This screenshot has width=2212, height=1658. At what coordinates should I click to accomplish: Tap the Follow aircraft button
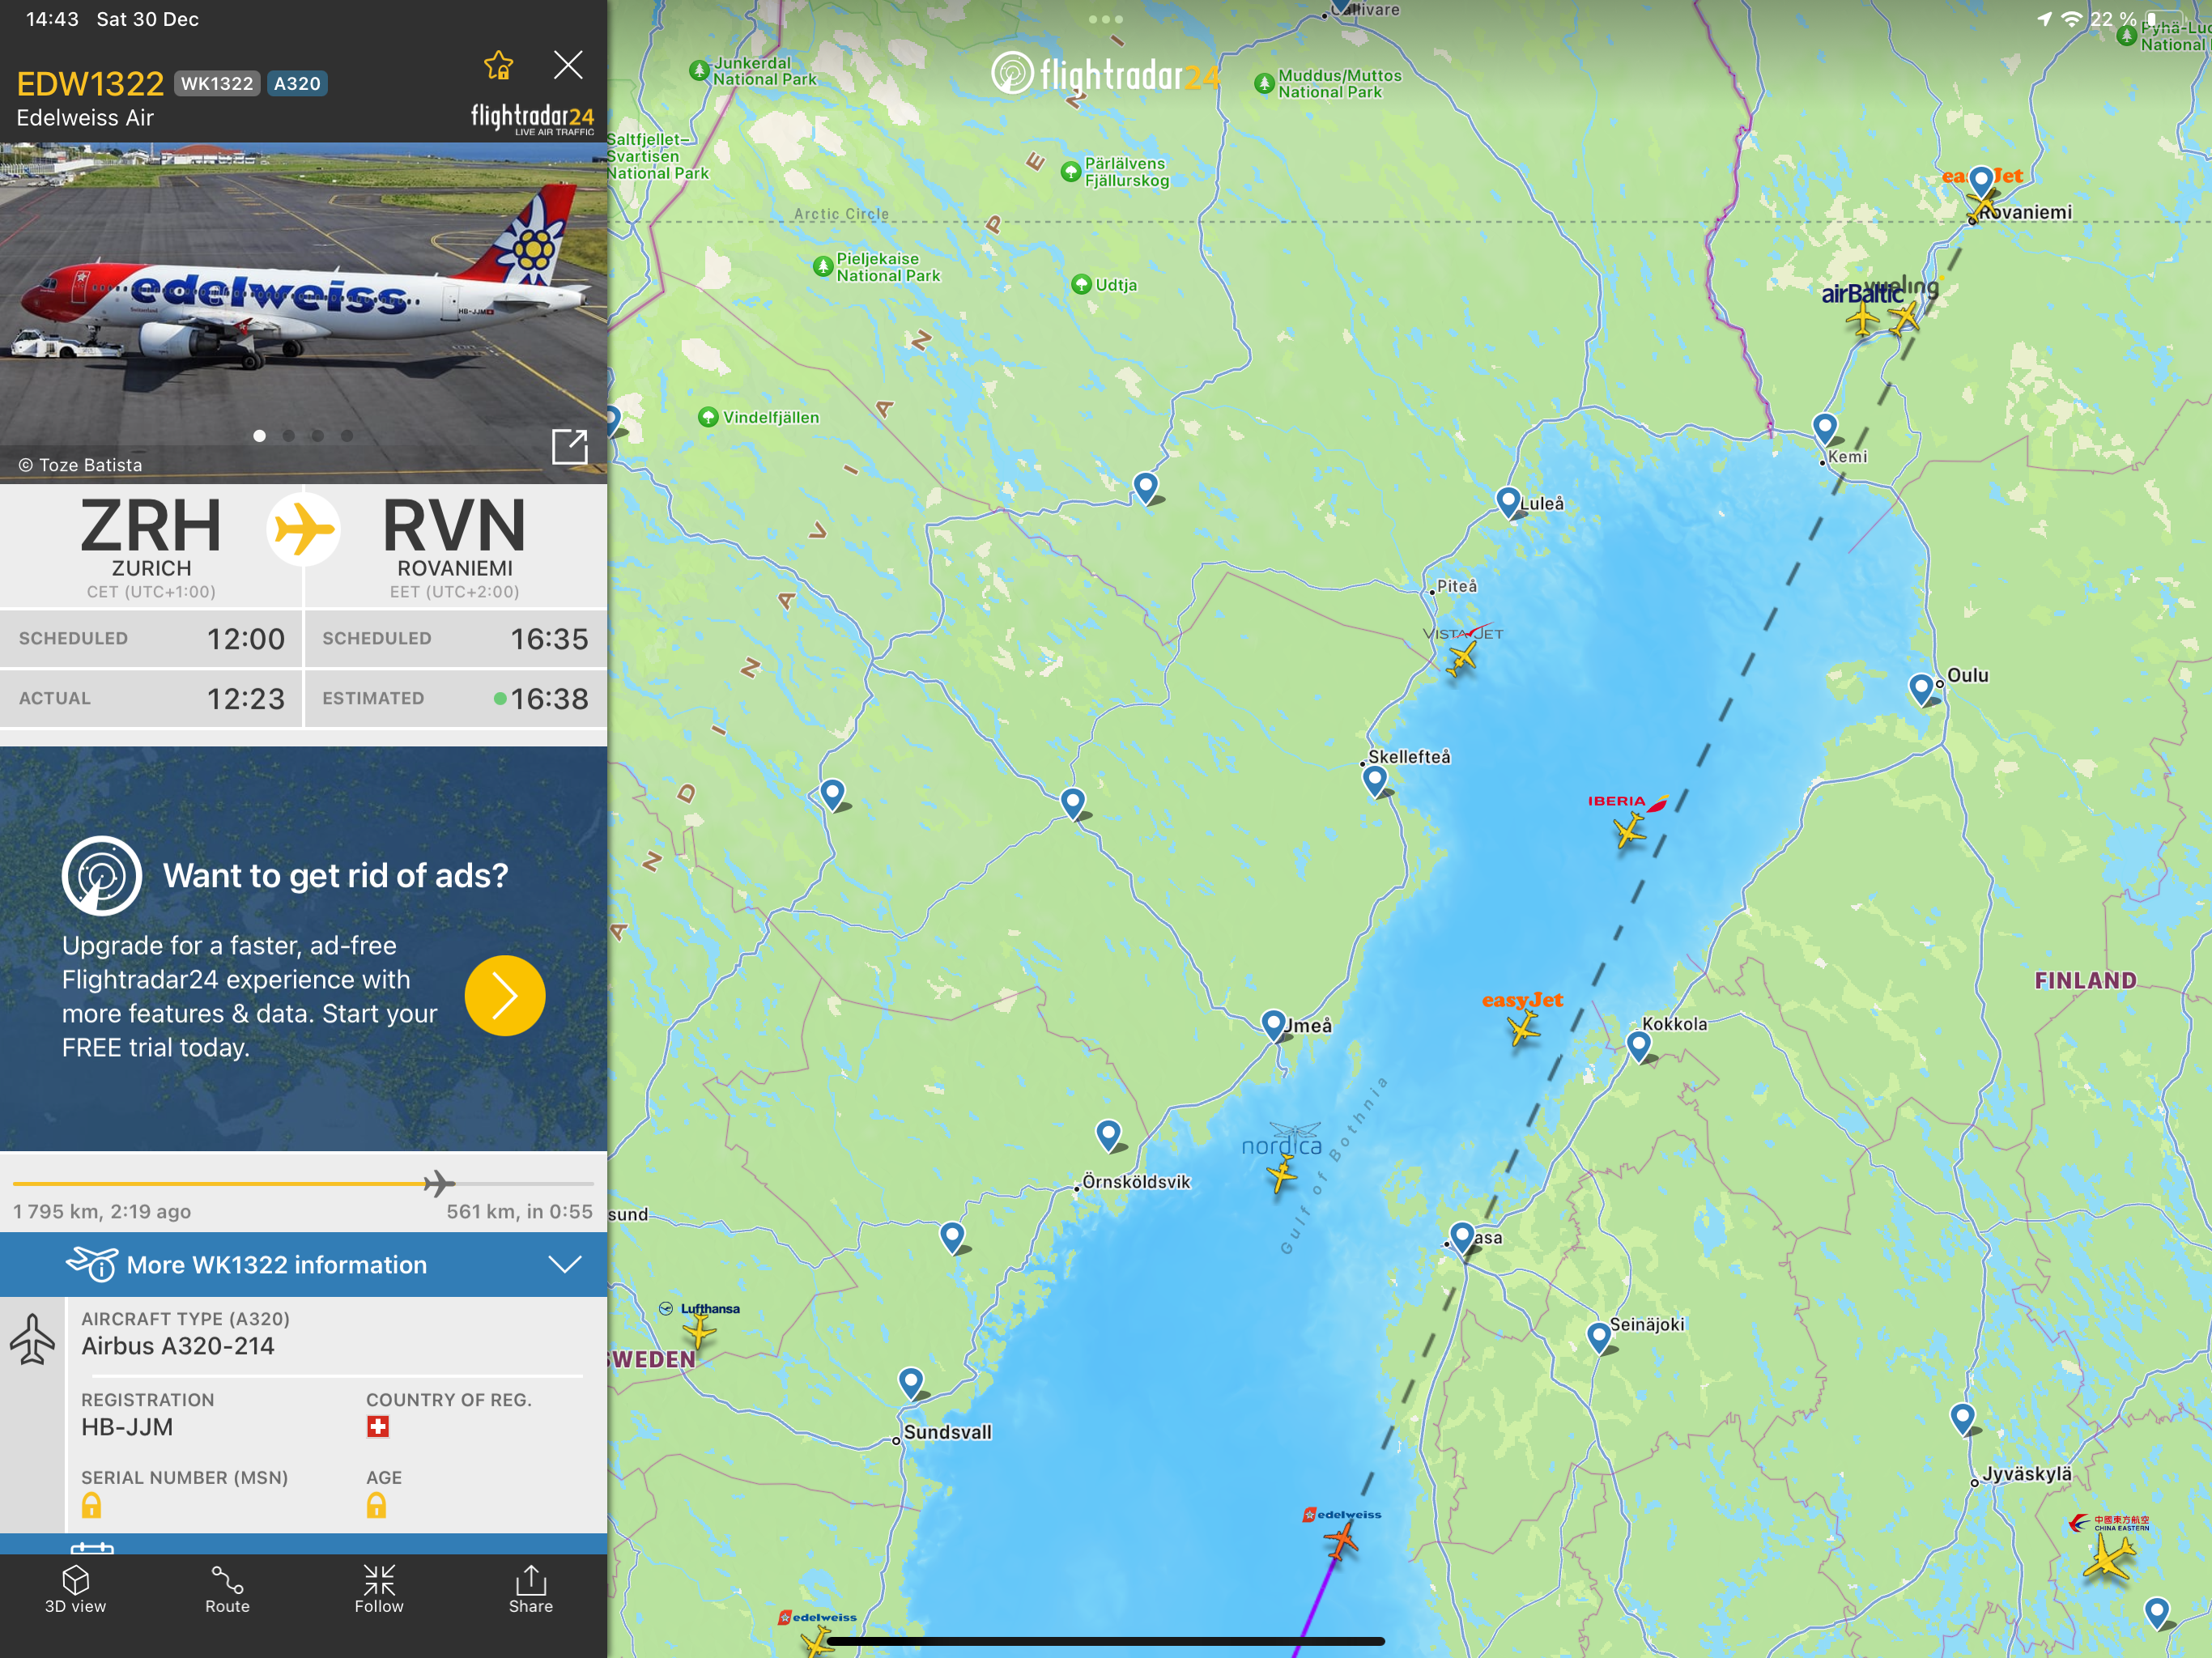click(x=379, y=1588)
